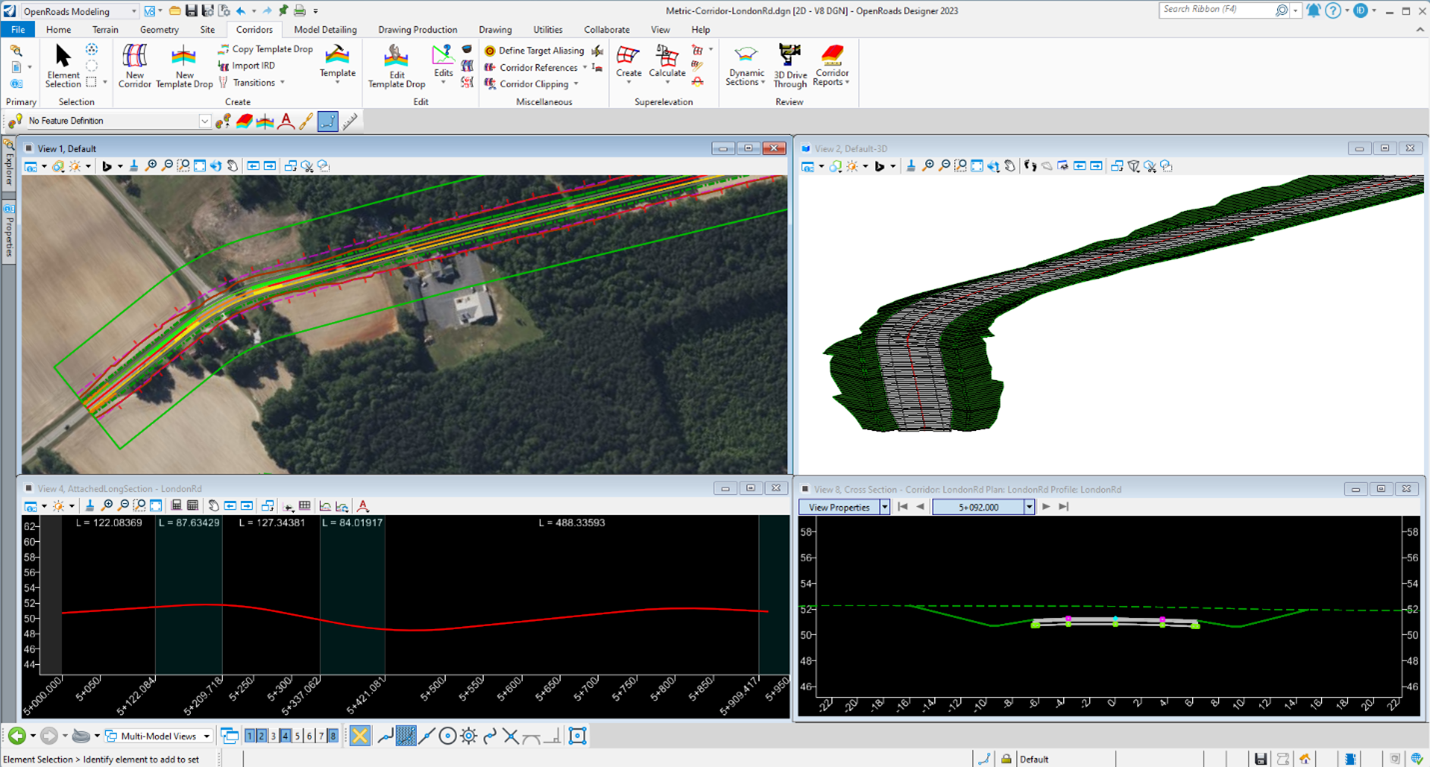Viewport: 1430px width, 767px height.
Task: Click the Back green arrow in bottom toolbar
Action: (x=16, y=736)
